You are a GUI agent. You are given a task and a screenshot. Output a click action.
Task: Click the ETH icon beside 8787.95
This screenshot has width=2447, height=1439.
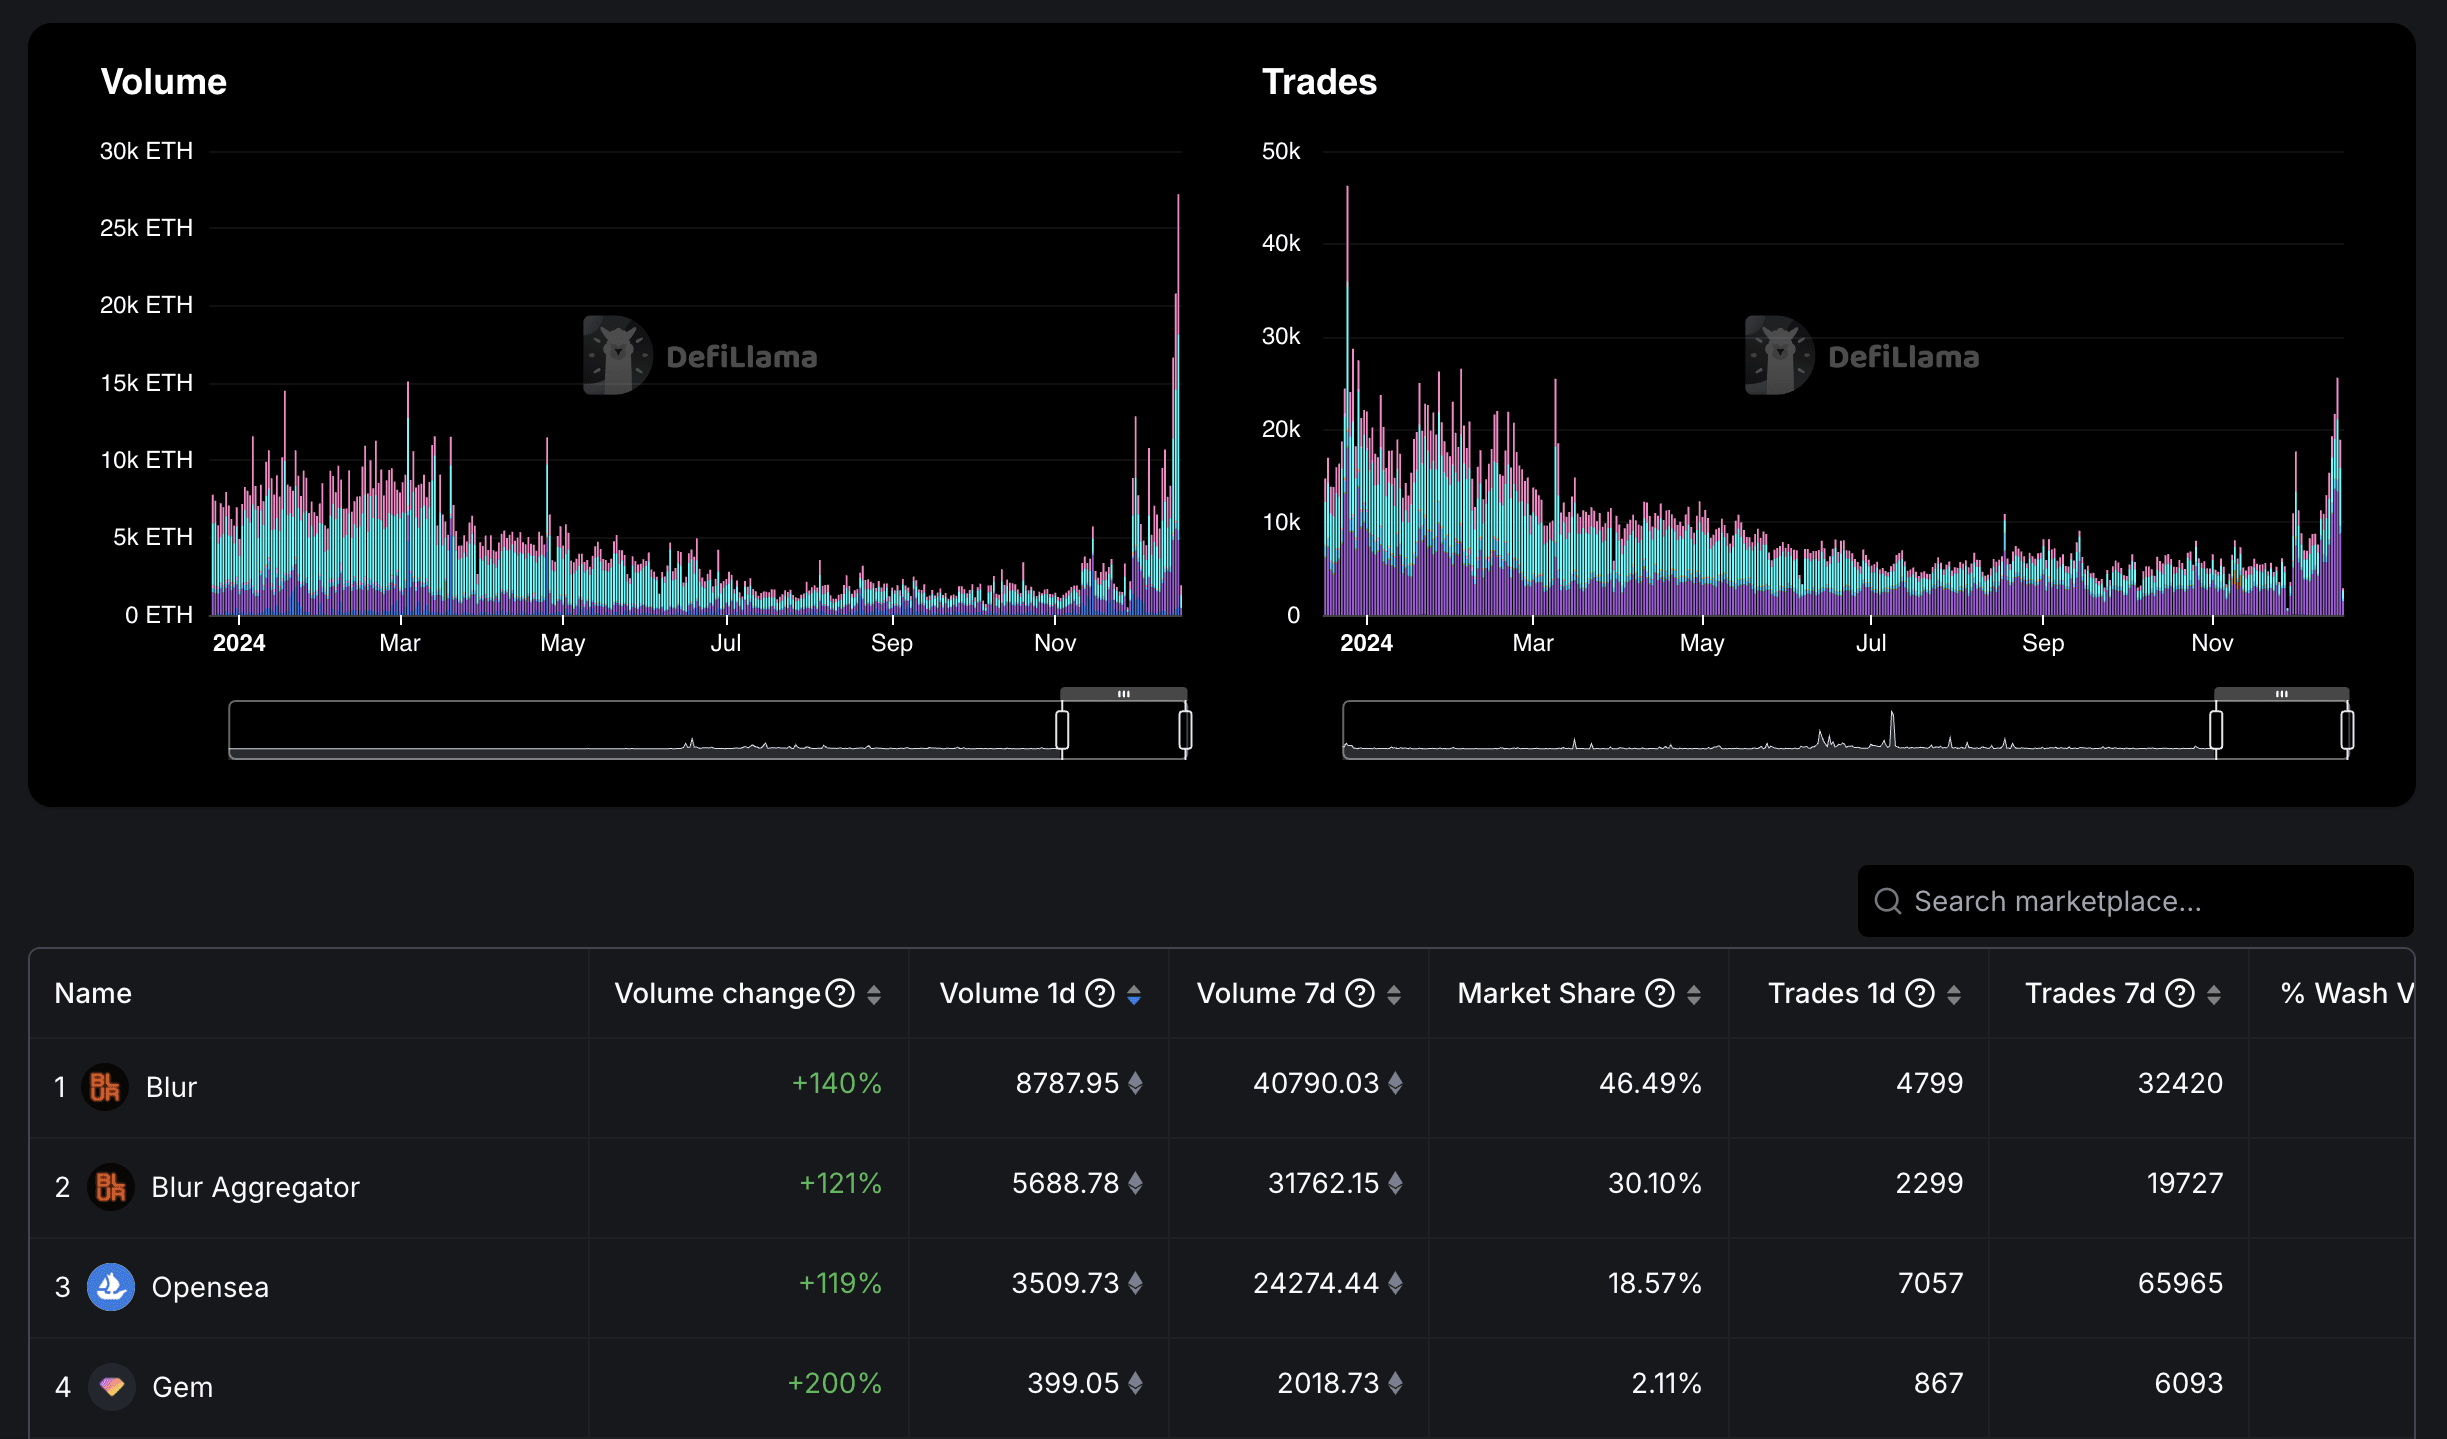click(x=1135, y=1083)
